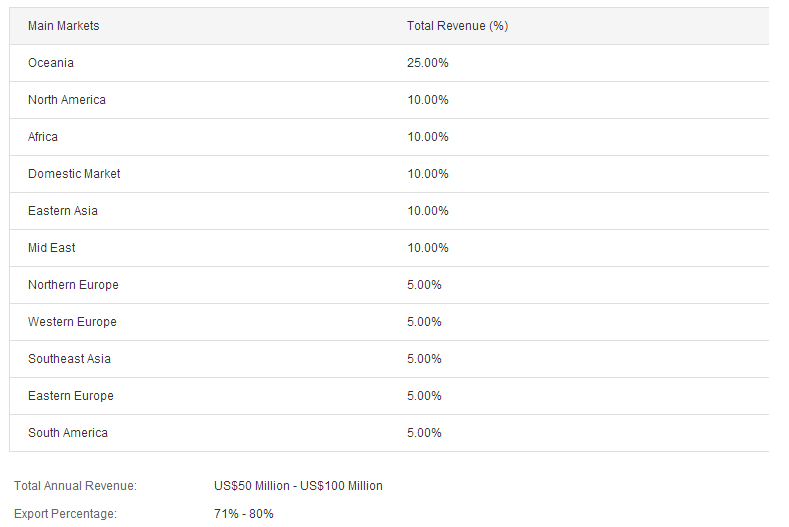789x527 pixels.
Task: Click the Western Europe row label
Action: 72,322
